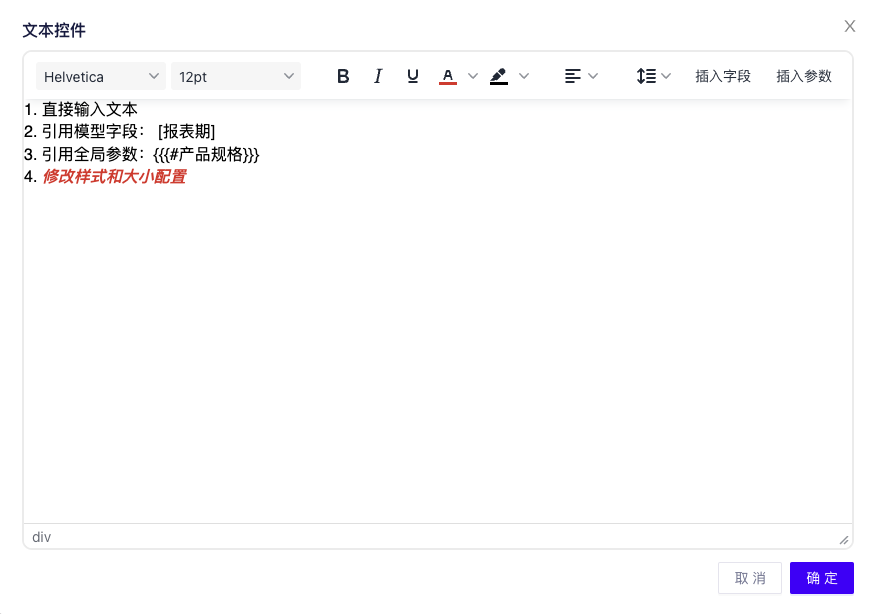Open the Helvetica font family dropdown
Image resolution: width=873 pixels, height=614 pixels.
[x=101, y=76]
